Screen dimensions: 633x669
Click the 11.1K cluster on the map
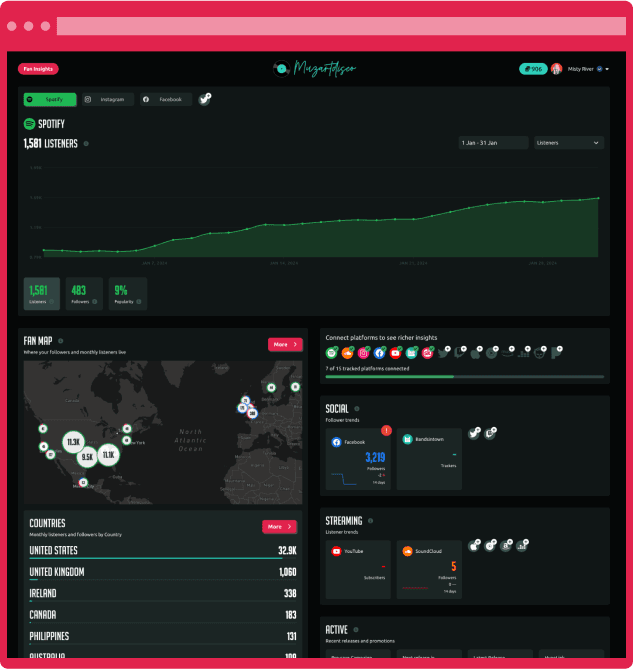pos(108,455)
